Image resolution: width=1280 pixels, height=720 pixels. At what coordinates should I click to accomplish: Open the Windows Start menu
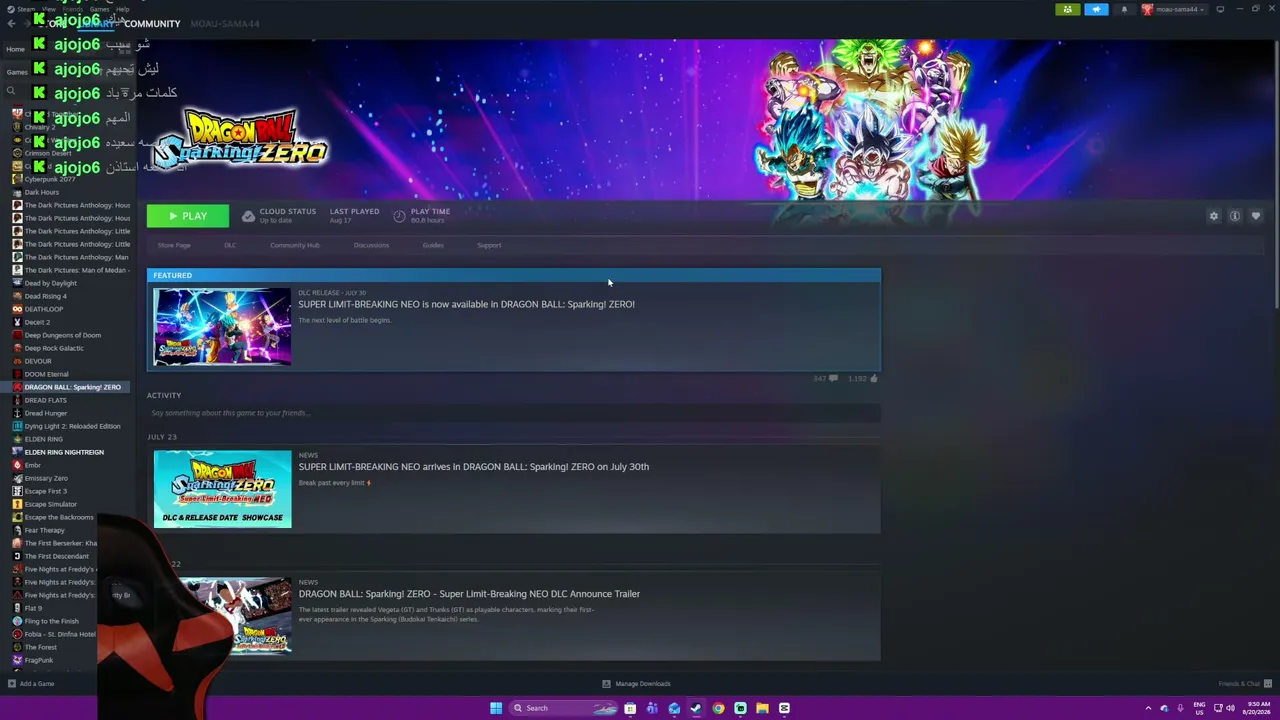point(496,708)
